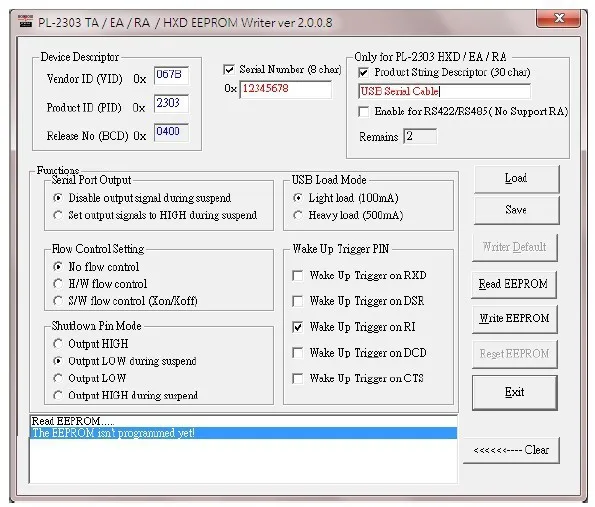595x507 pixels.
Task: Click the app icon in title bar
Action: tap(26, 21)
